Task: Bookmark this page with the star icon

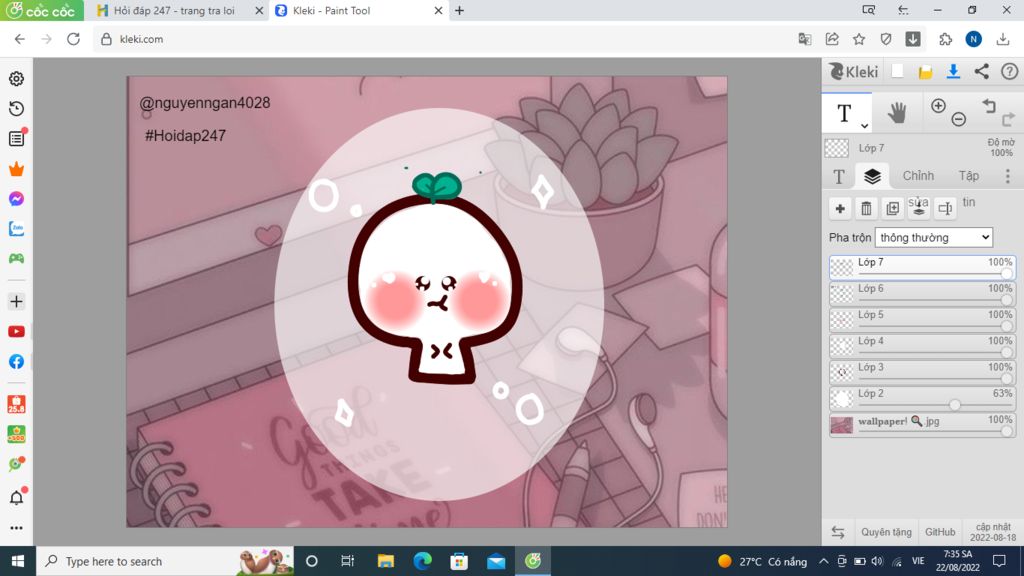Action: point(859,39)
